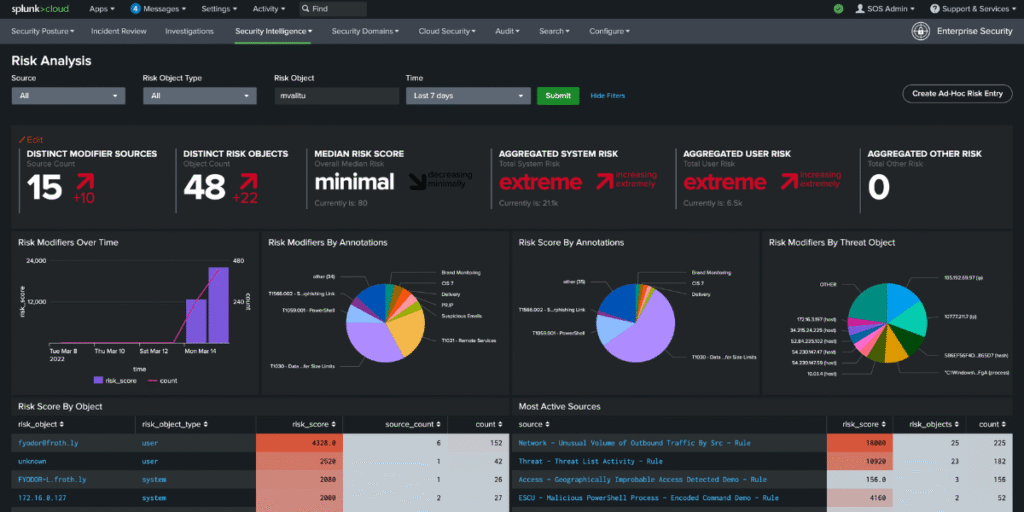Open the Security Intelligence menu
1024x512 pixels.
[x=274, y=31]
